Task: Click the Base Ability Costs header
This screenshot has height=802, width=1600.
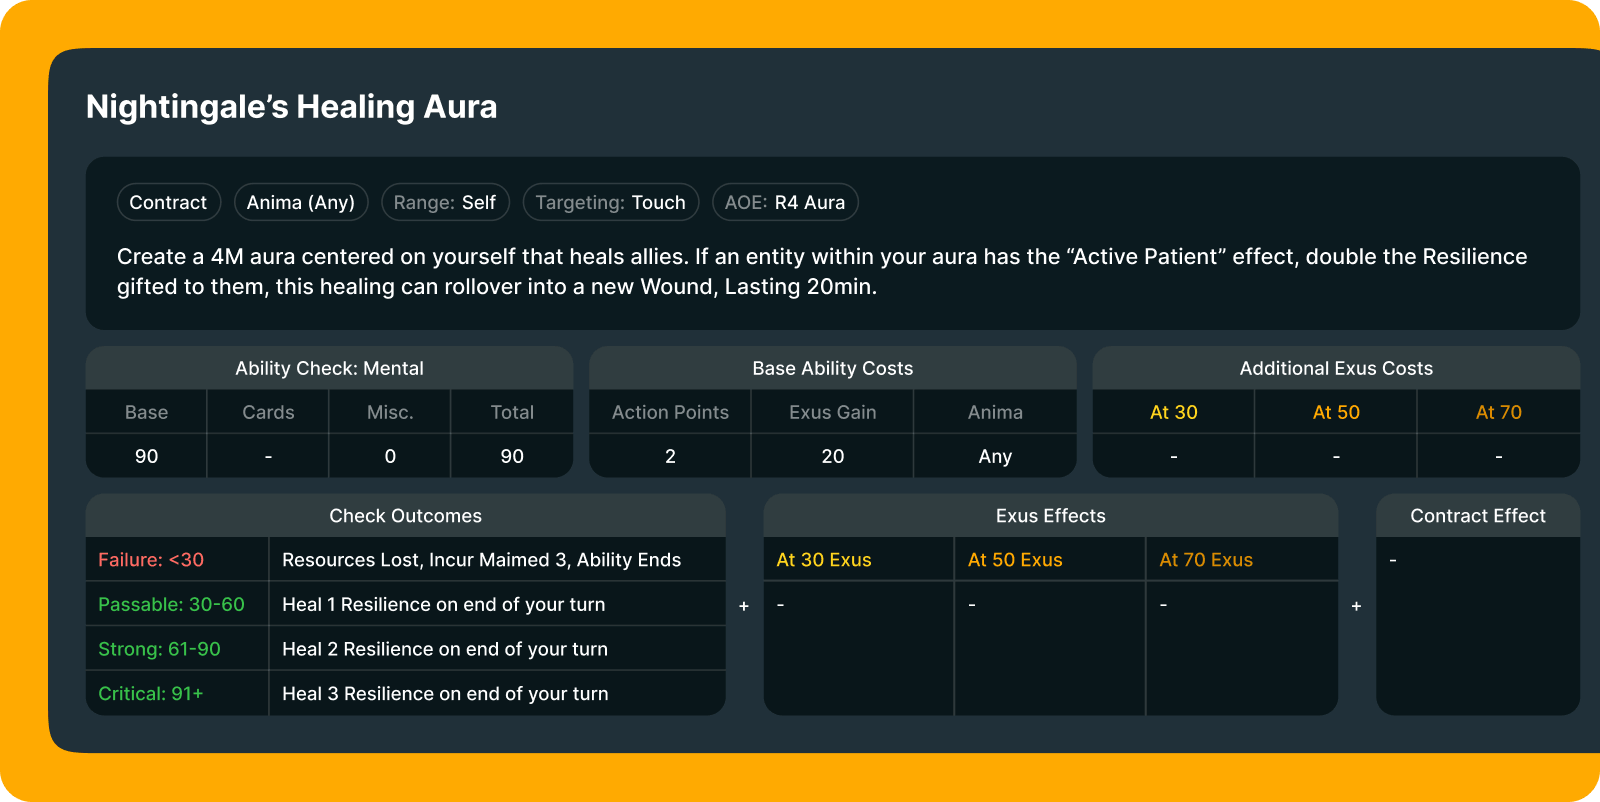Action: tap(833, 368)
